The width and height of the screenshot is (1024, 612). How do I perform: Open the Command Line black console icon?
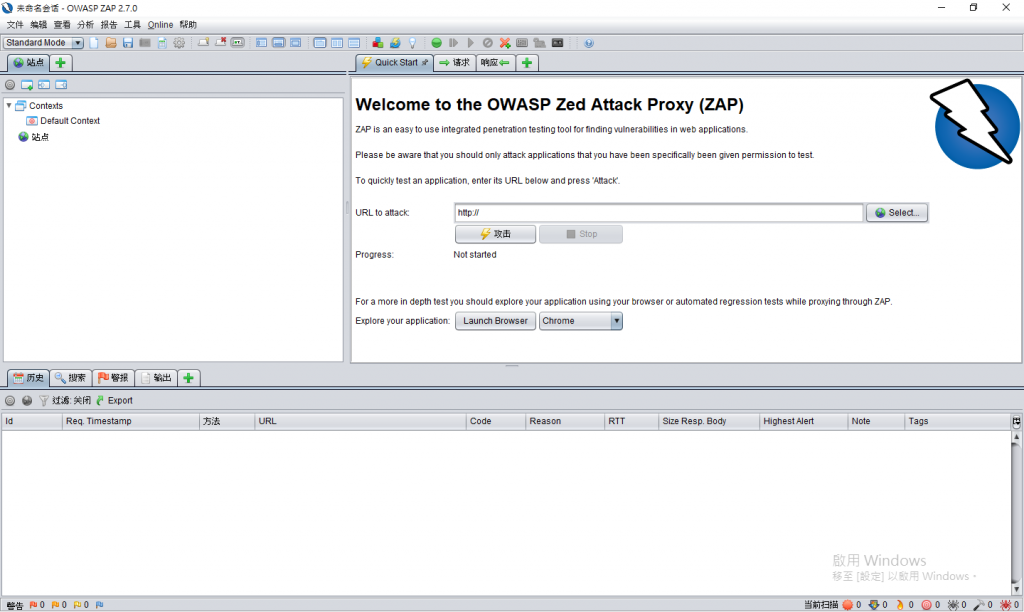coord(558,43)
